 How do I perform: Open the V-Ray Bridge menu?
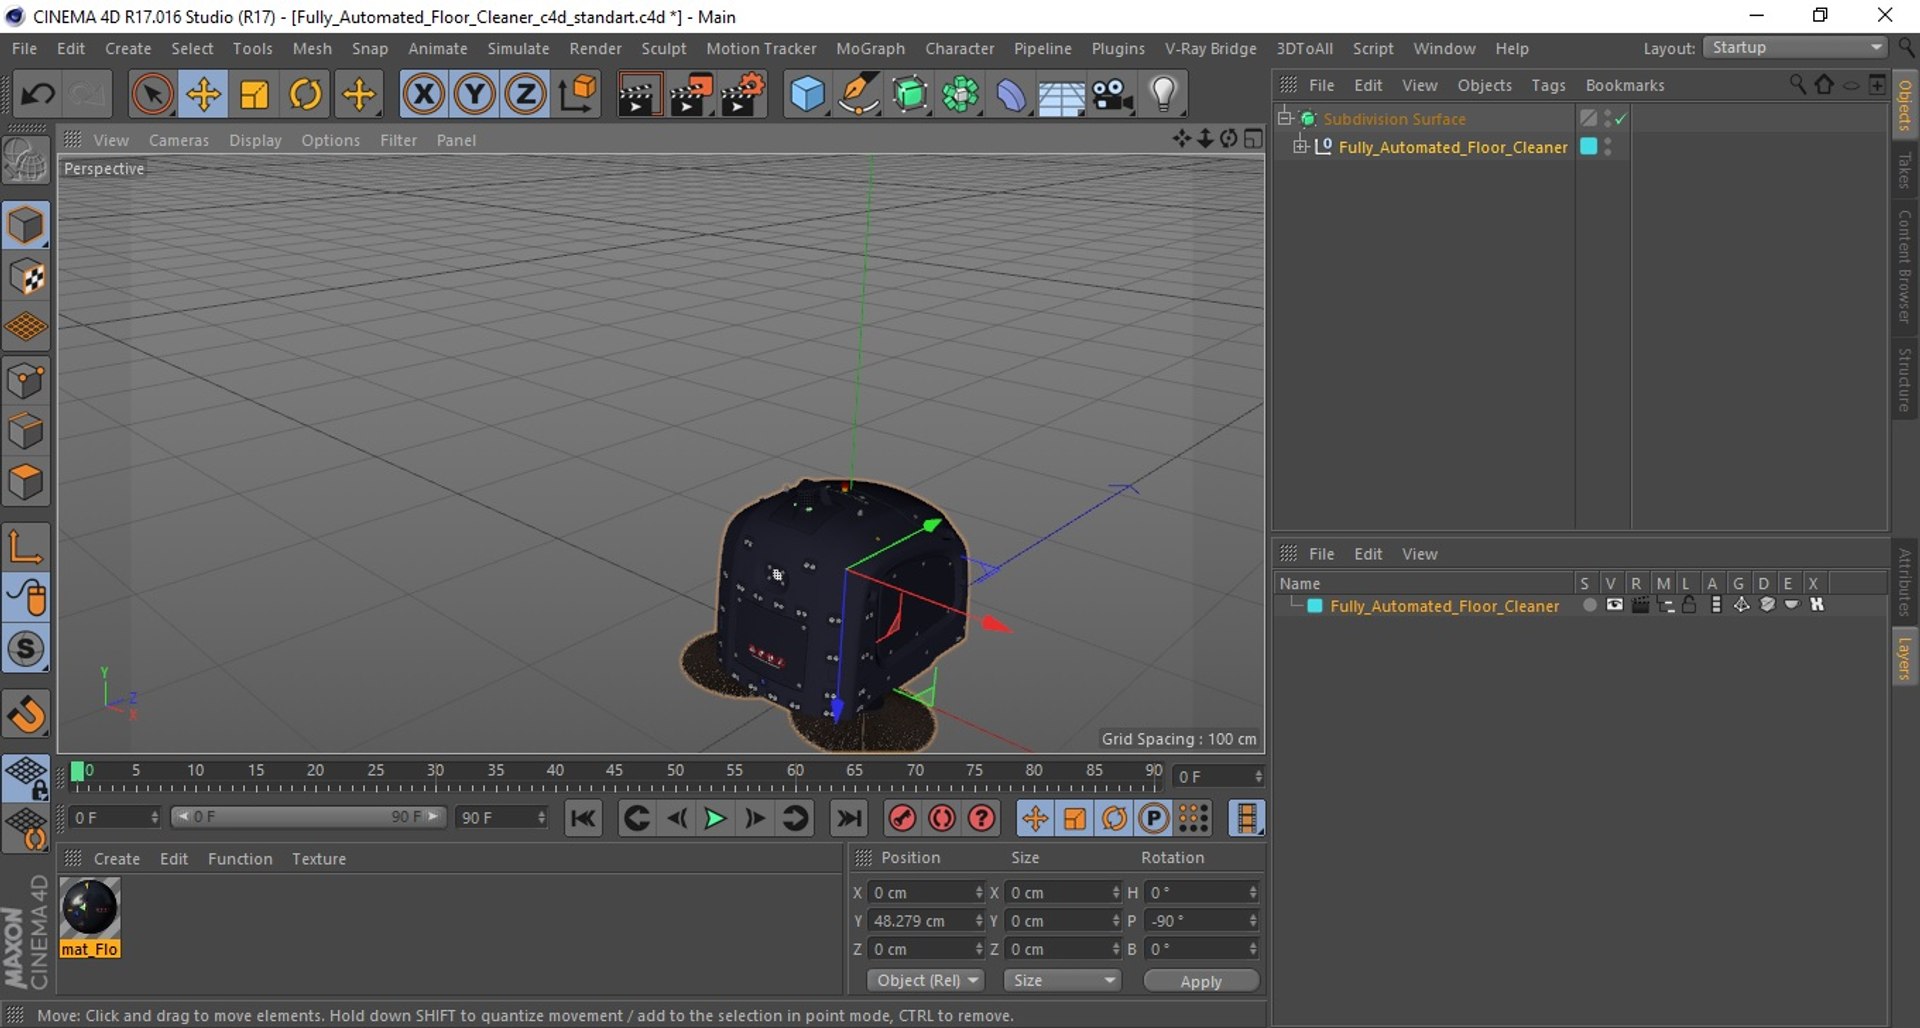point(1210,48)
